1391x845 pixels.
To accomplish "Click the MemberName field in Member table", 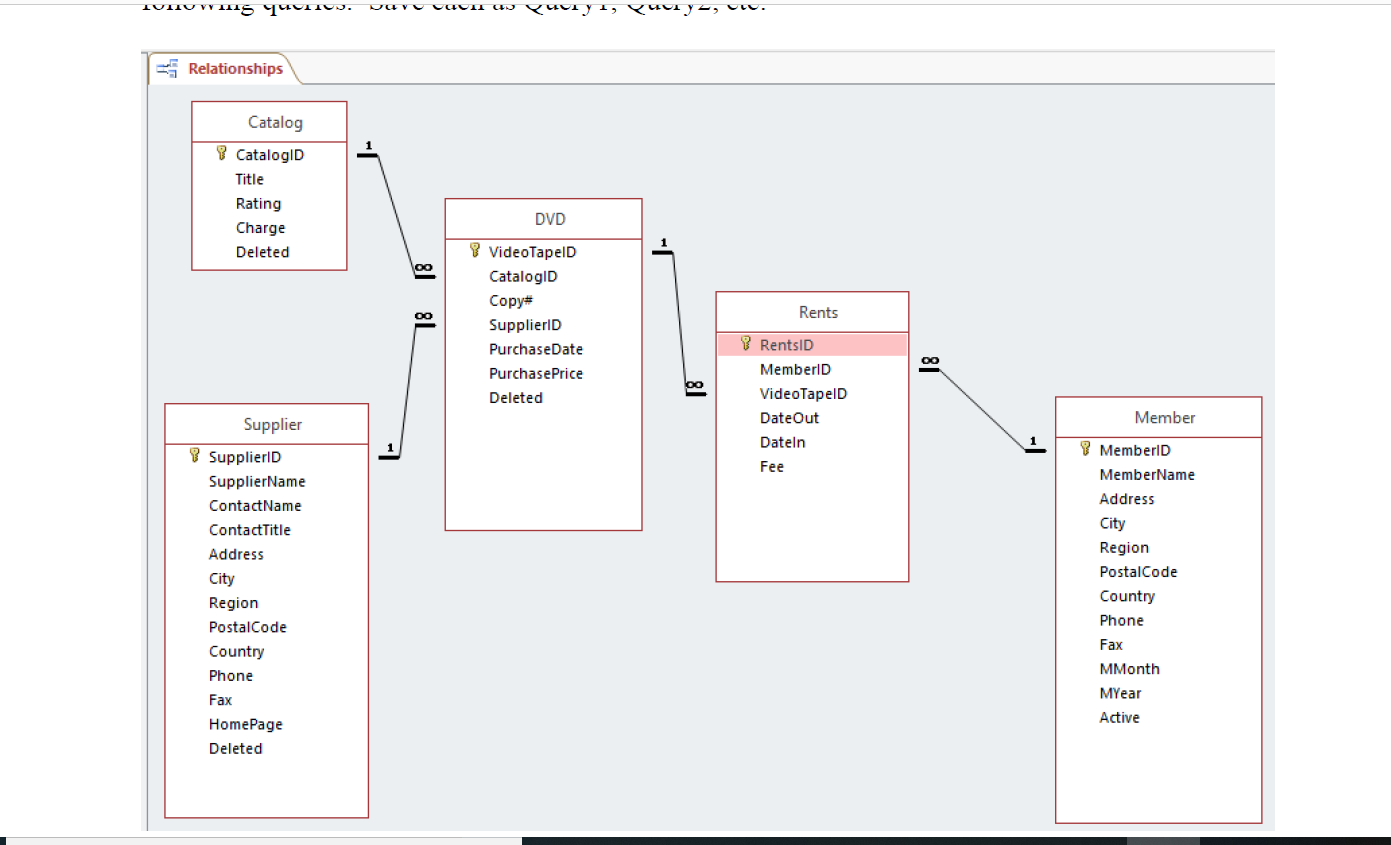I will [1147, 474].
